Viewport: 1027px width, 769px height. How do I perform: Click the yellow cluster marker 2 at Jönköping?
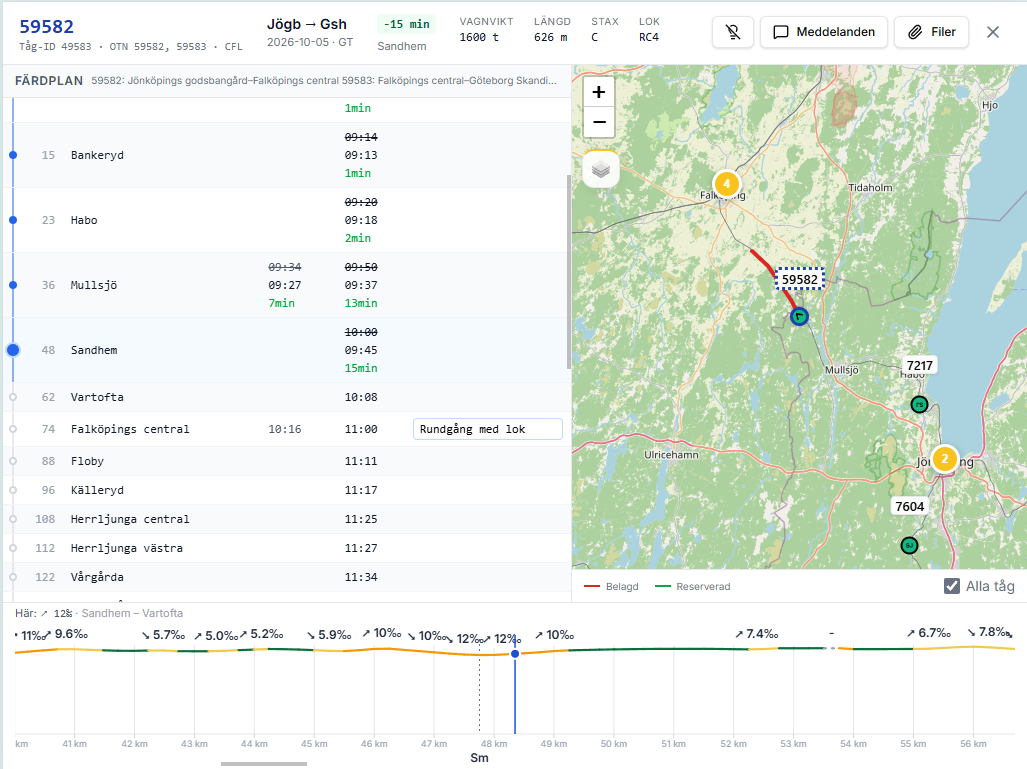click(944, 459)
